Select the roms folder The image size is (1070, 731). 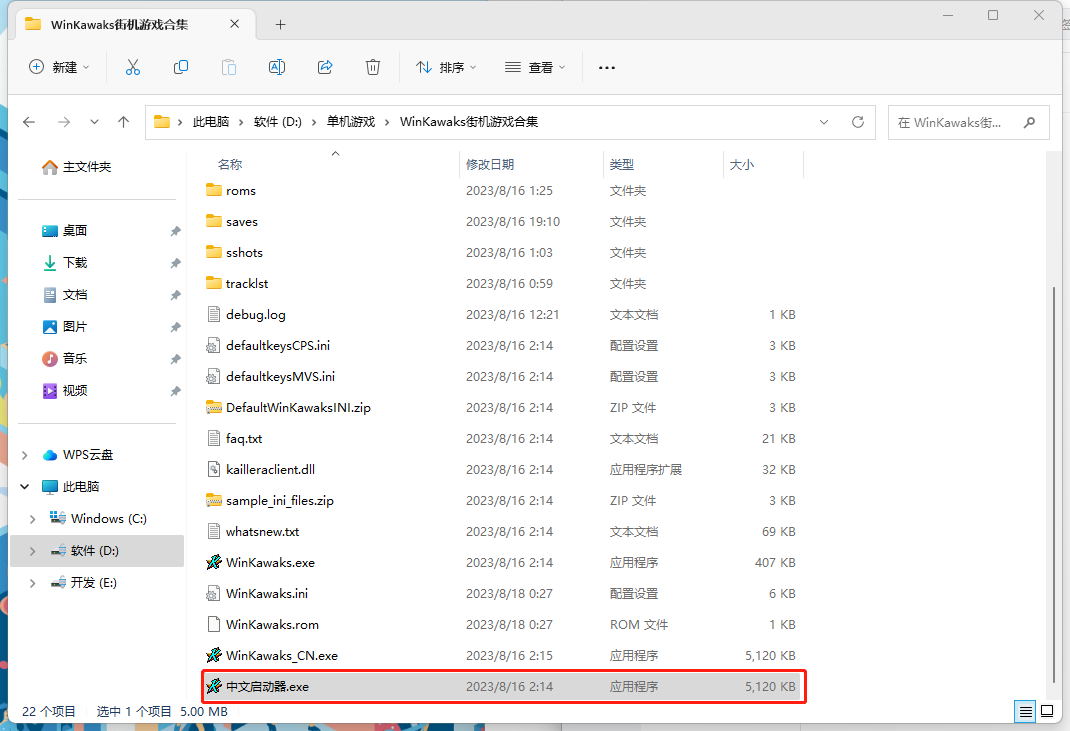(504, 190)
